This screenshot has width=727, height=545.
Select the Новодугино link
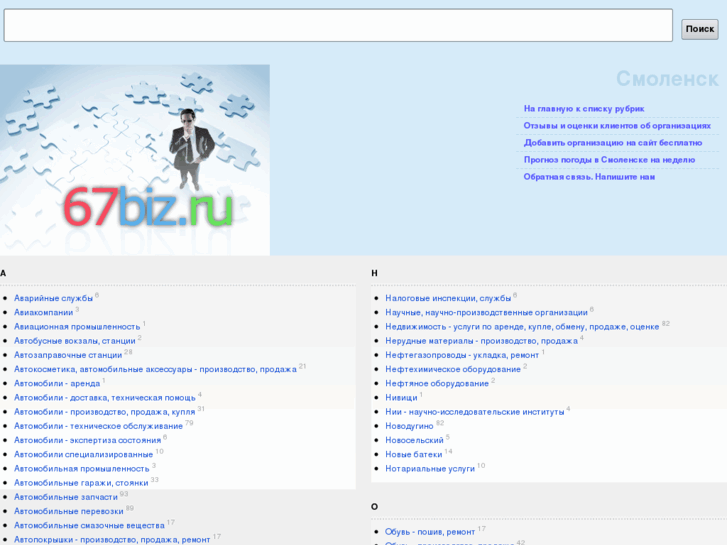click(x=409, y=426)
